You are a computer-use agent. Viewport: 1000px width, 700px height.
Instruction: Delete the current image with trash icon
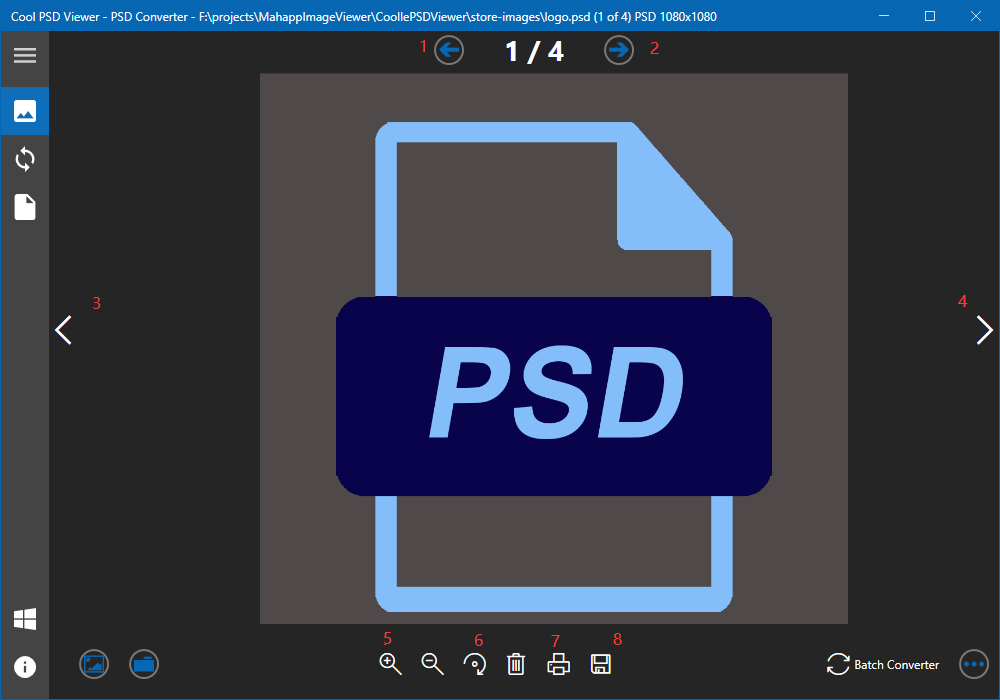(x=516, y=664)
